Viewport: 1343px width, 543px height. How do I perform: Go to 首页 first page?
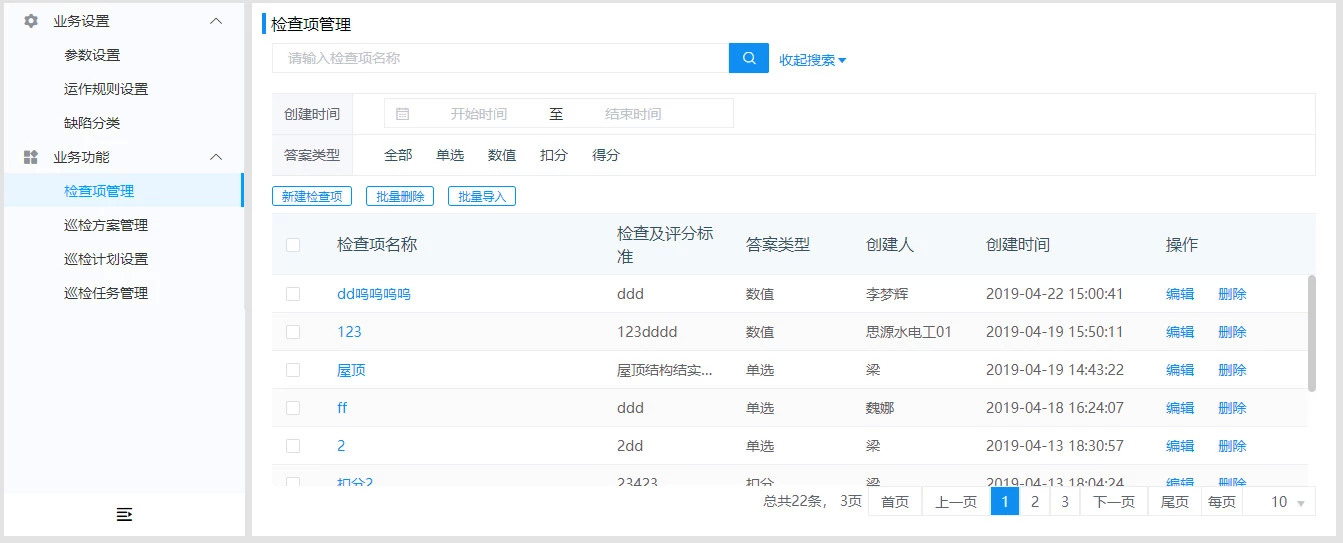coord(895,502)
